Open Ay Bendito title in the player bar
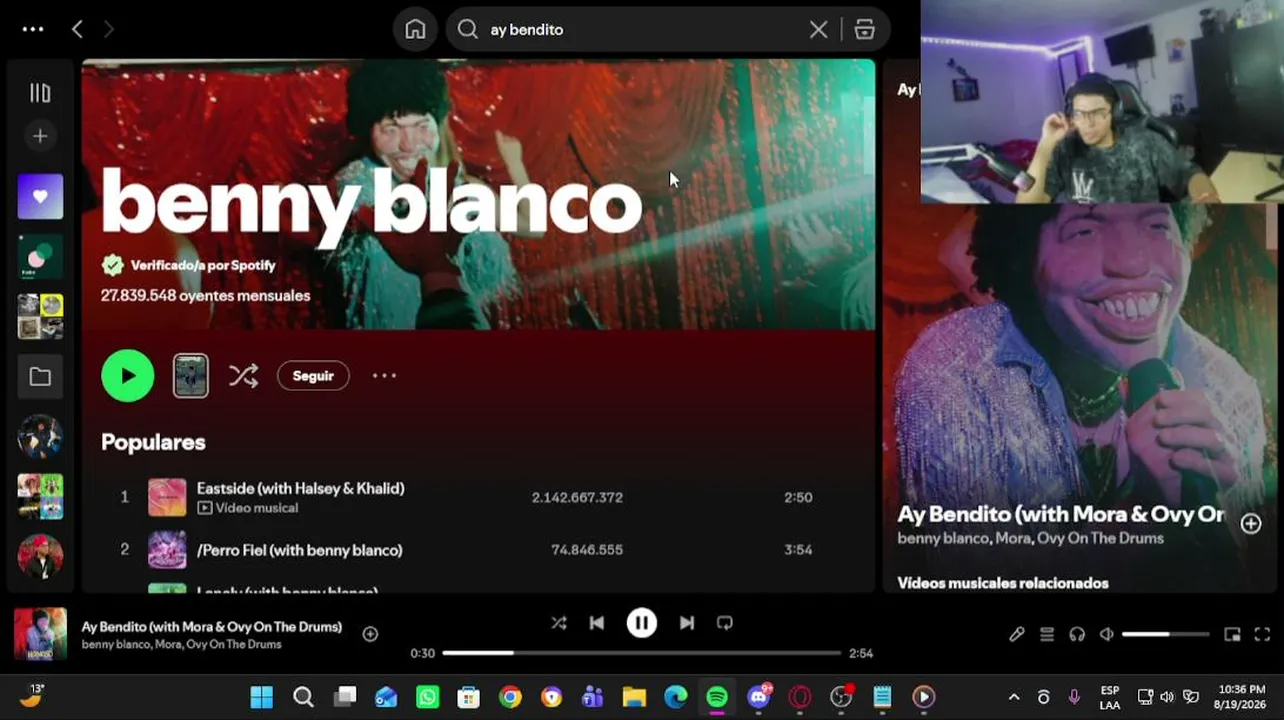 212,627
